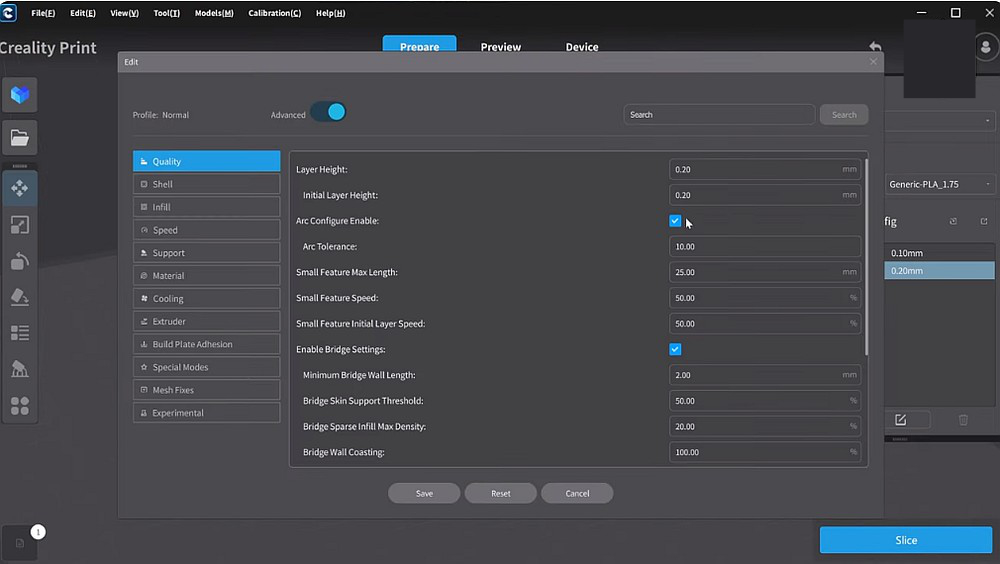This screenshot has height=564, width=1000.
Task: Click the Minimum Bridge Wall Length field
Action: tap(765, 375)
